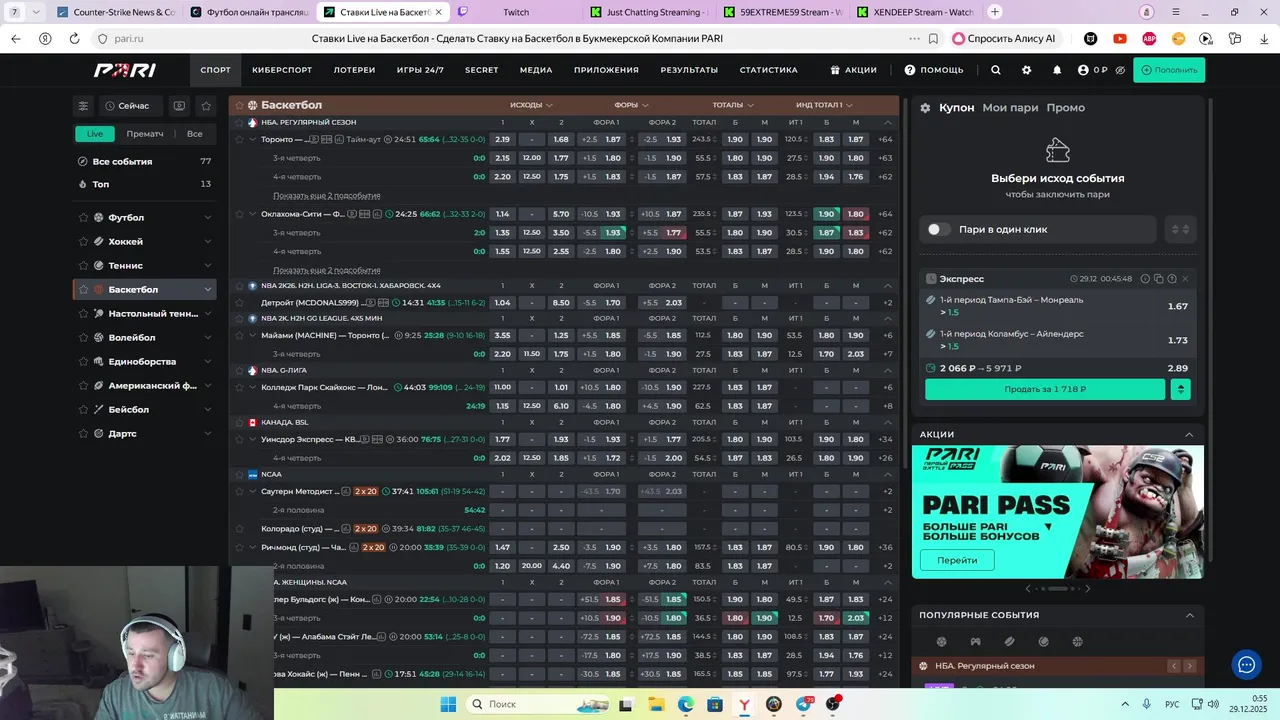Select the Прематч filter
This screenshot has width=1280, height=720.
145,134
